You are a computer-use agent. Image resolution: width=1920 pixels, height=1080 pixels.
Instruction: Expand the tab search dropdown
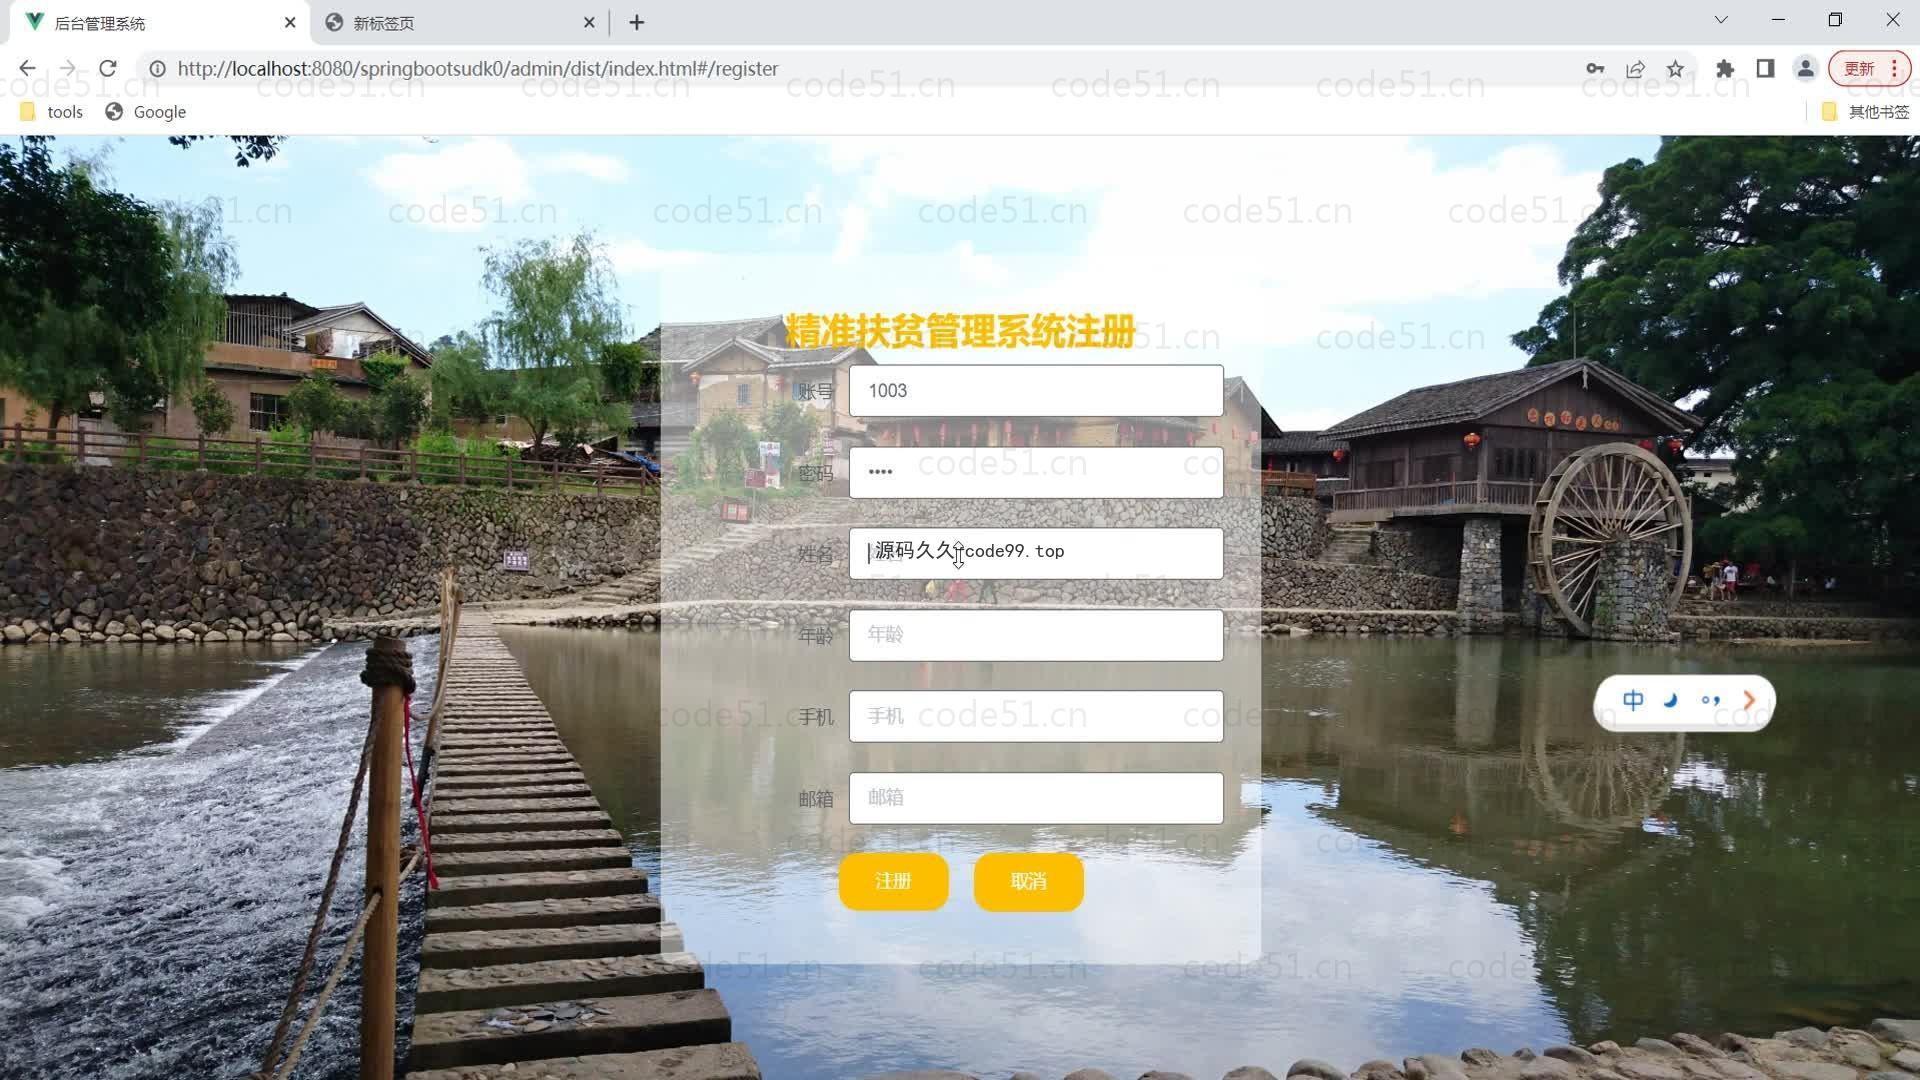click(1721, 20)
